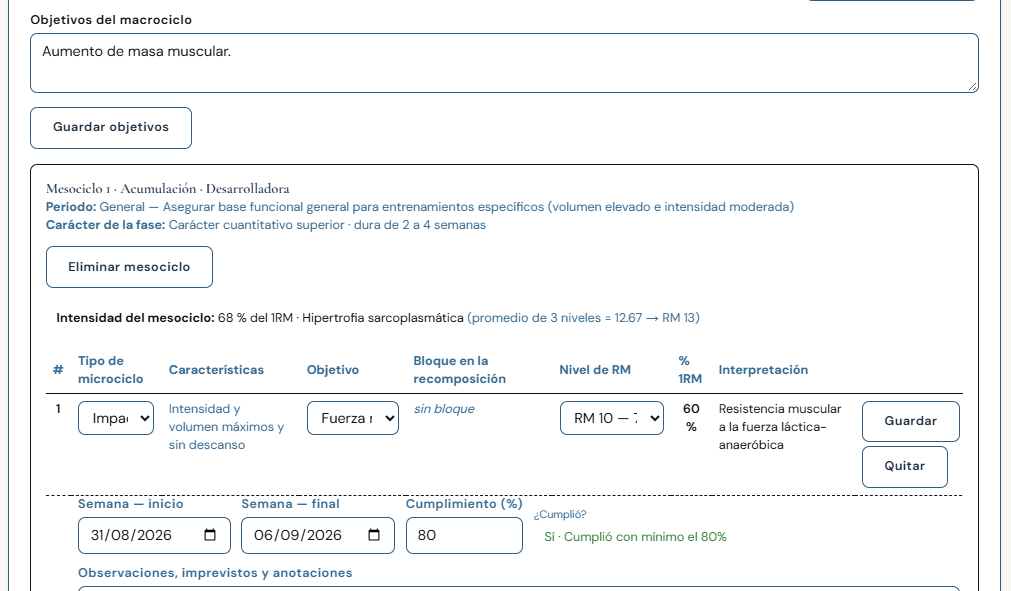Click 'Observaciones, imprevistos y anotaciones' label
The width and height of the screenshot is (1011, 591).
click(x=215, y=573)
